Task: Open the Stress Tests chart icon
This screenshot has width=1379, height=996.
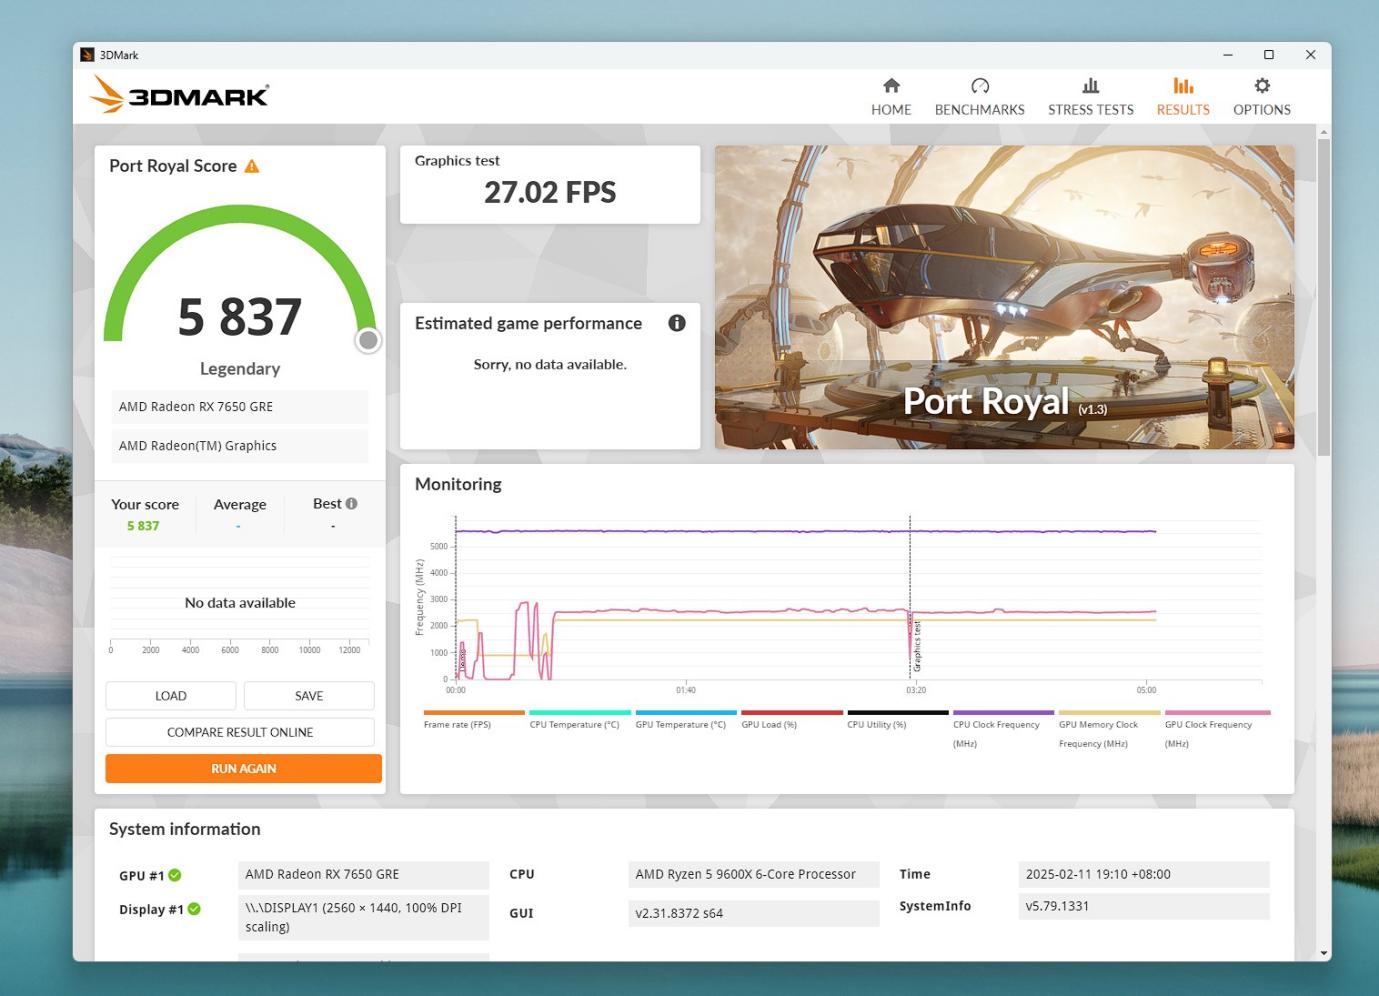Action: [1090, 86]
